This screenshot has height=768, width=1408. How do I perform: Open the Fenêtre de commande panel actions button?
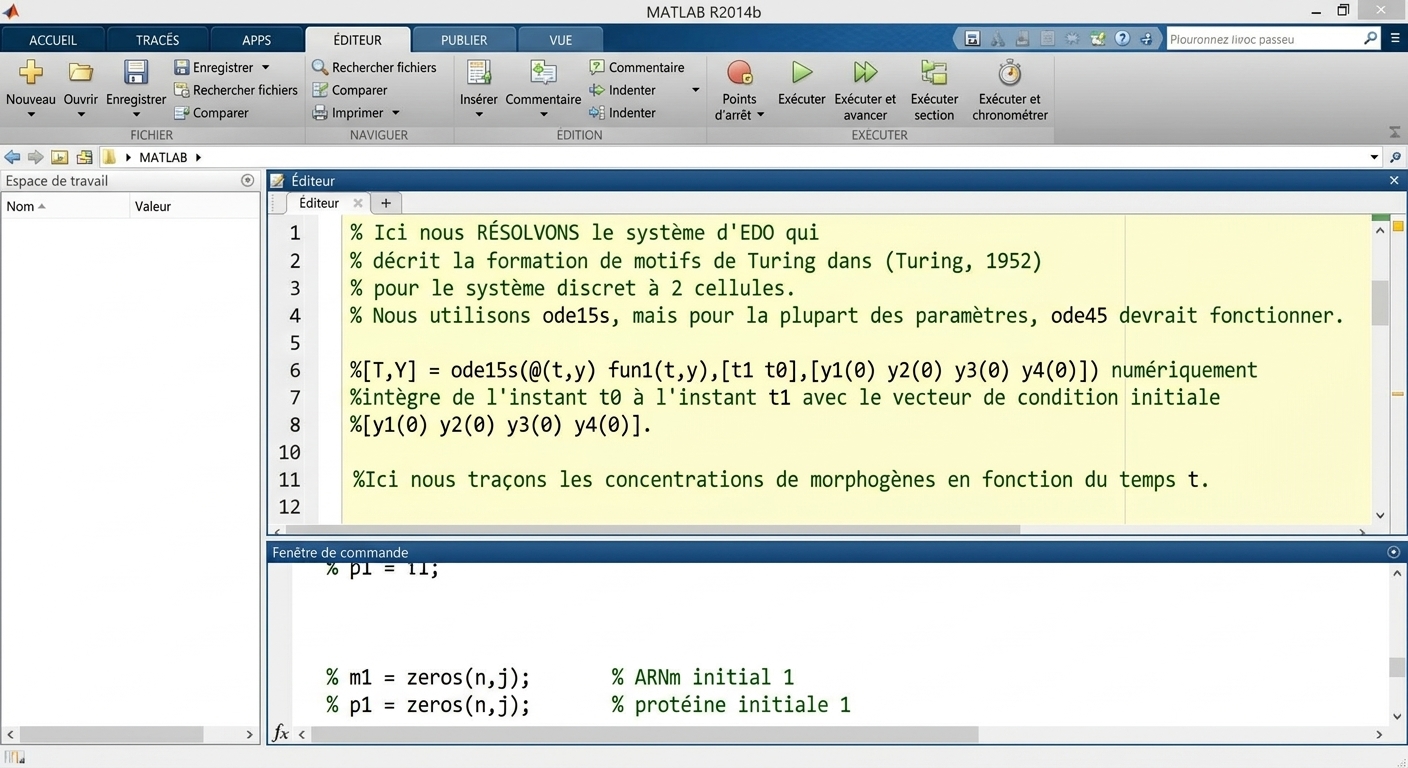click(1394, 552)
